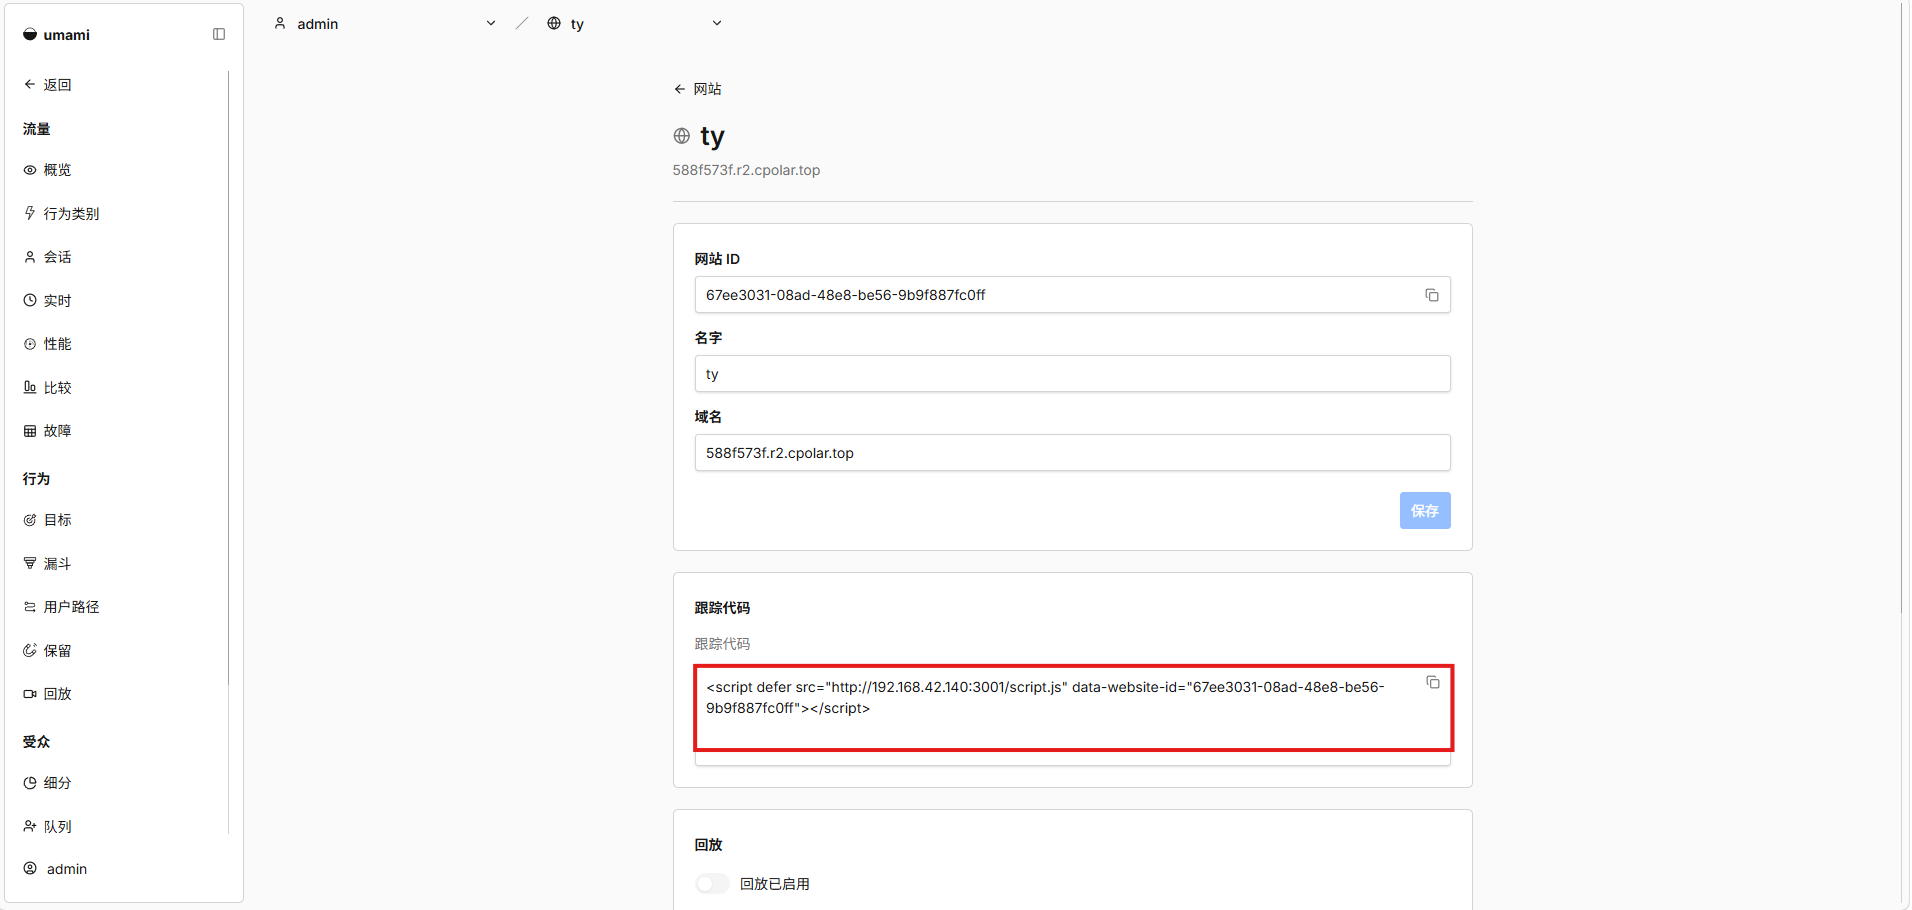Toggle the 回放已启用 switch
Image resolution: width=1912 pixels, height=910 pixels.
click(x=712, y=884)
